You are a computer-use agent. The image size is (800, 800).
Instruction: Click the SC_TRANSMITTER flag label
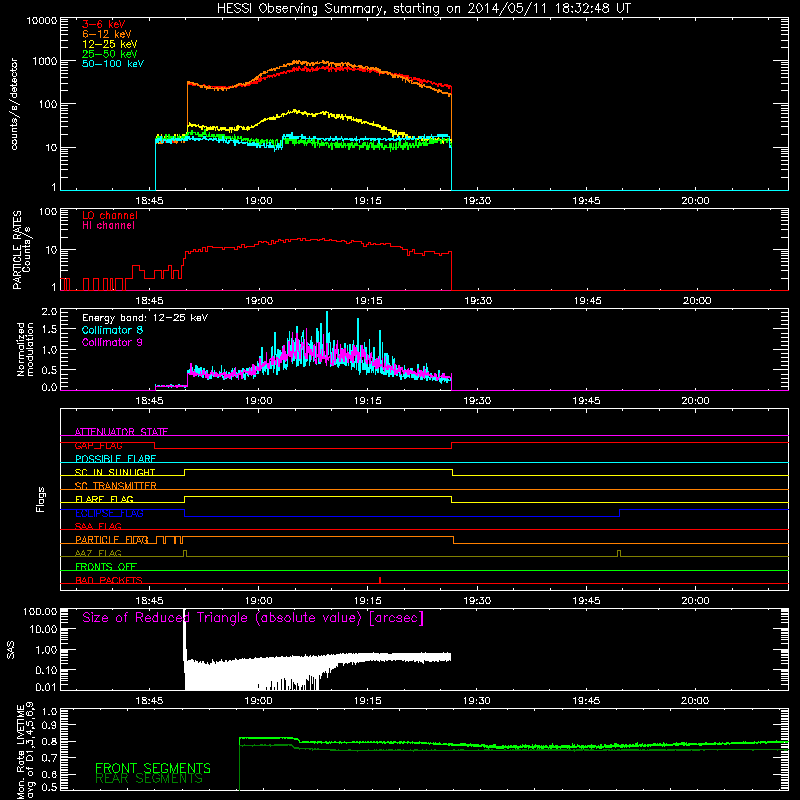coord(116,486)
